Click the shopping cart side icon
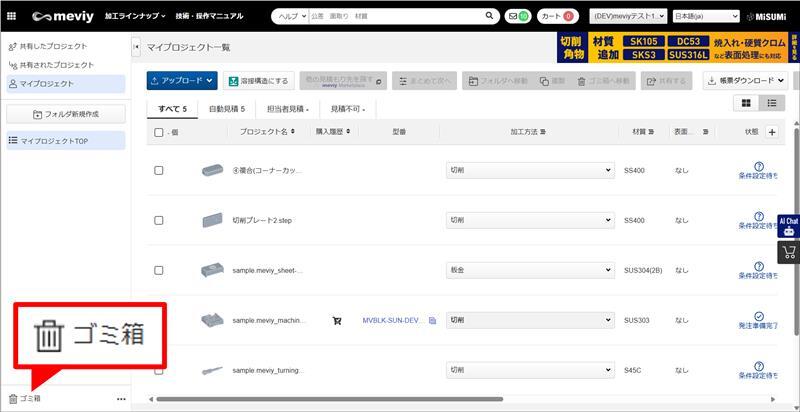The image size is (800, 412). pyautogui.click(x=788, y=252)
